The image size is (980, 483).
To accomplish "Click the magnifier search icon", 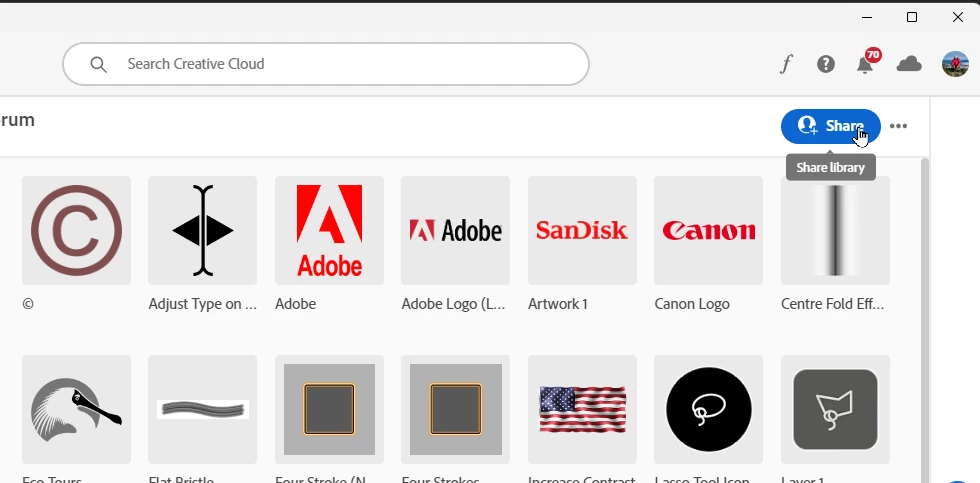I will pyautogui.click(x=98, y=64).
